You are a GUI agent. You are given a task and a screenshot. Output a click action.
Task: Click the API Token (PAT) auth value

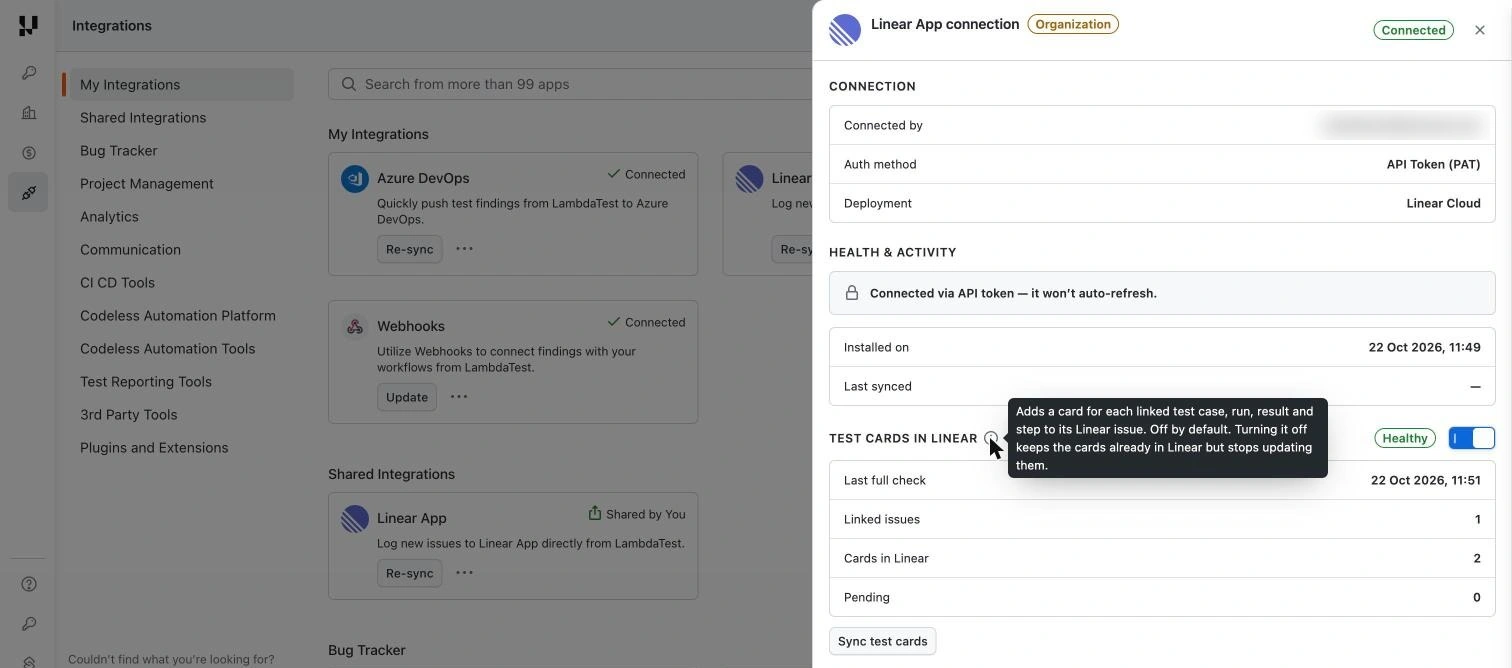[1433, 164]
